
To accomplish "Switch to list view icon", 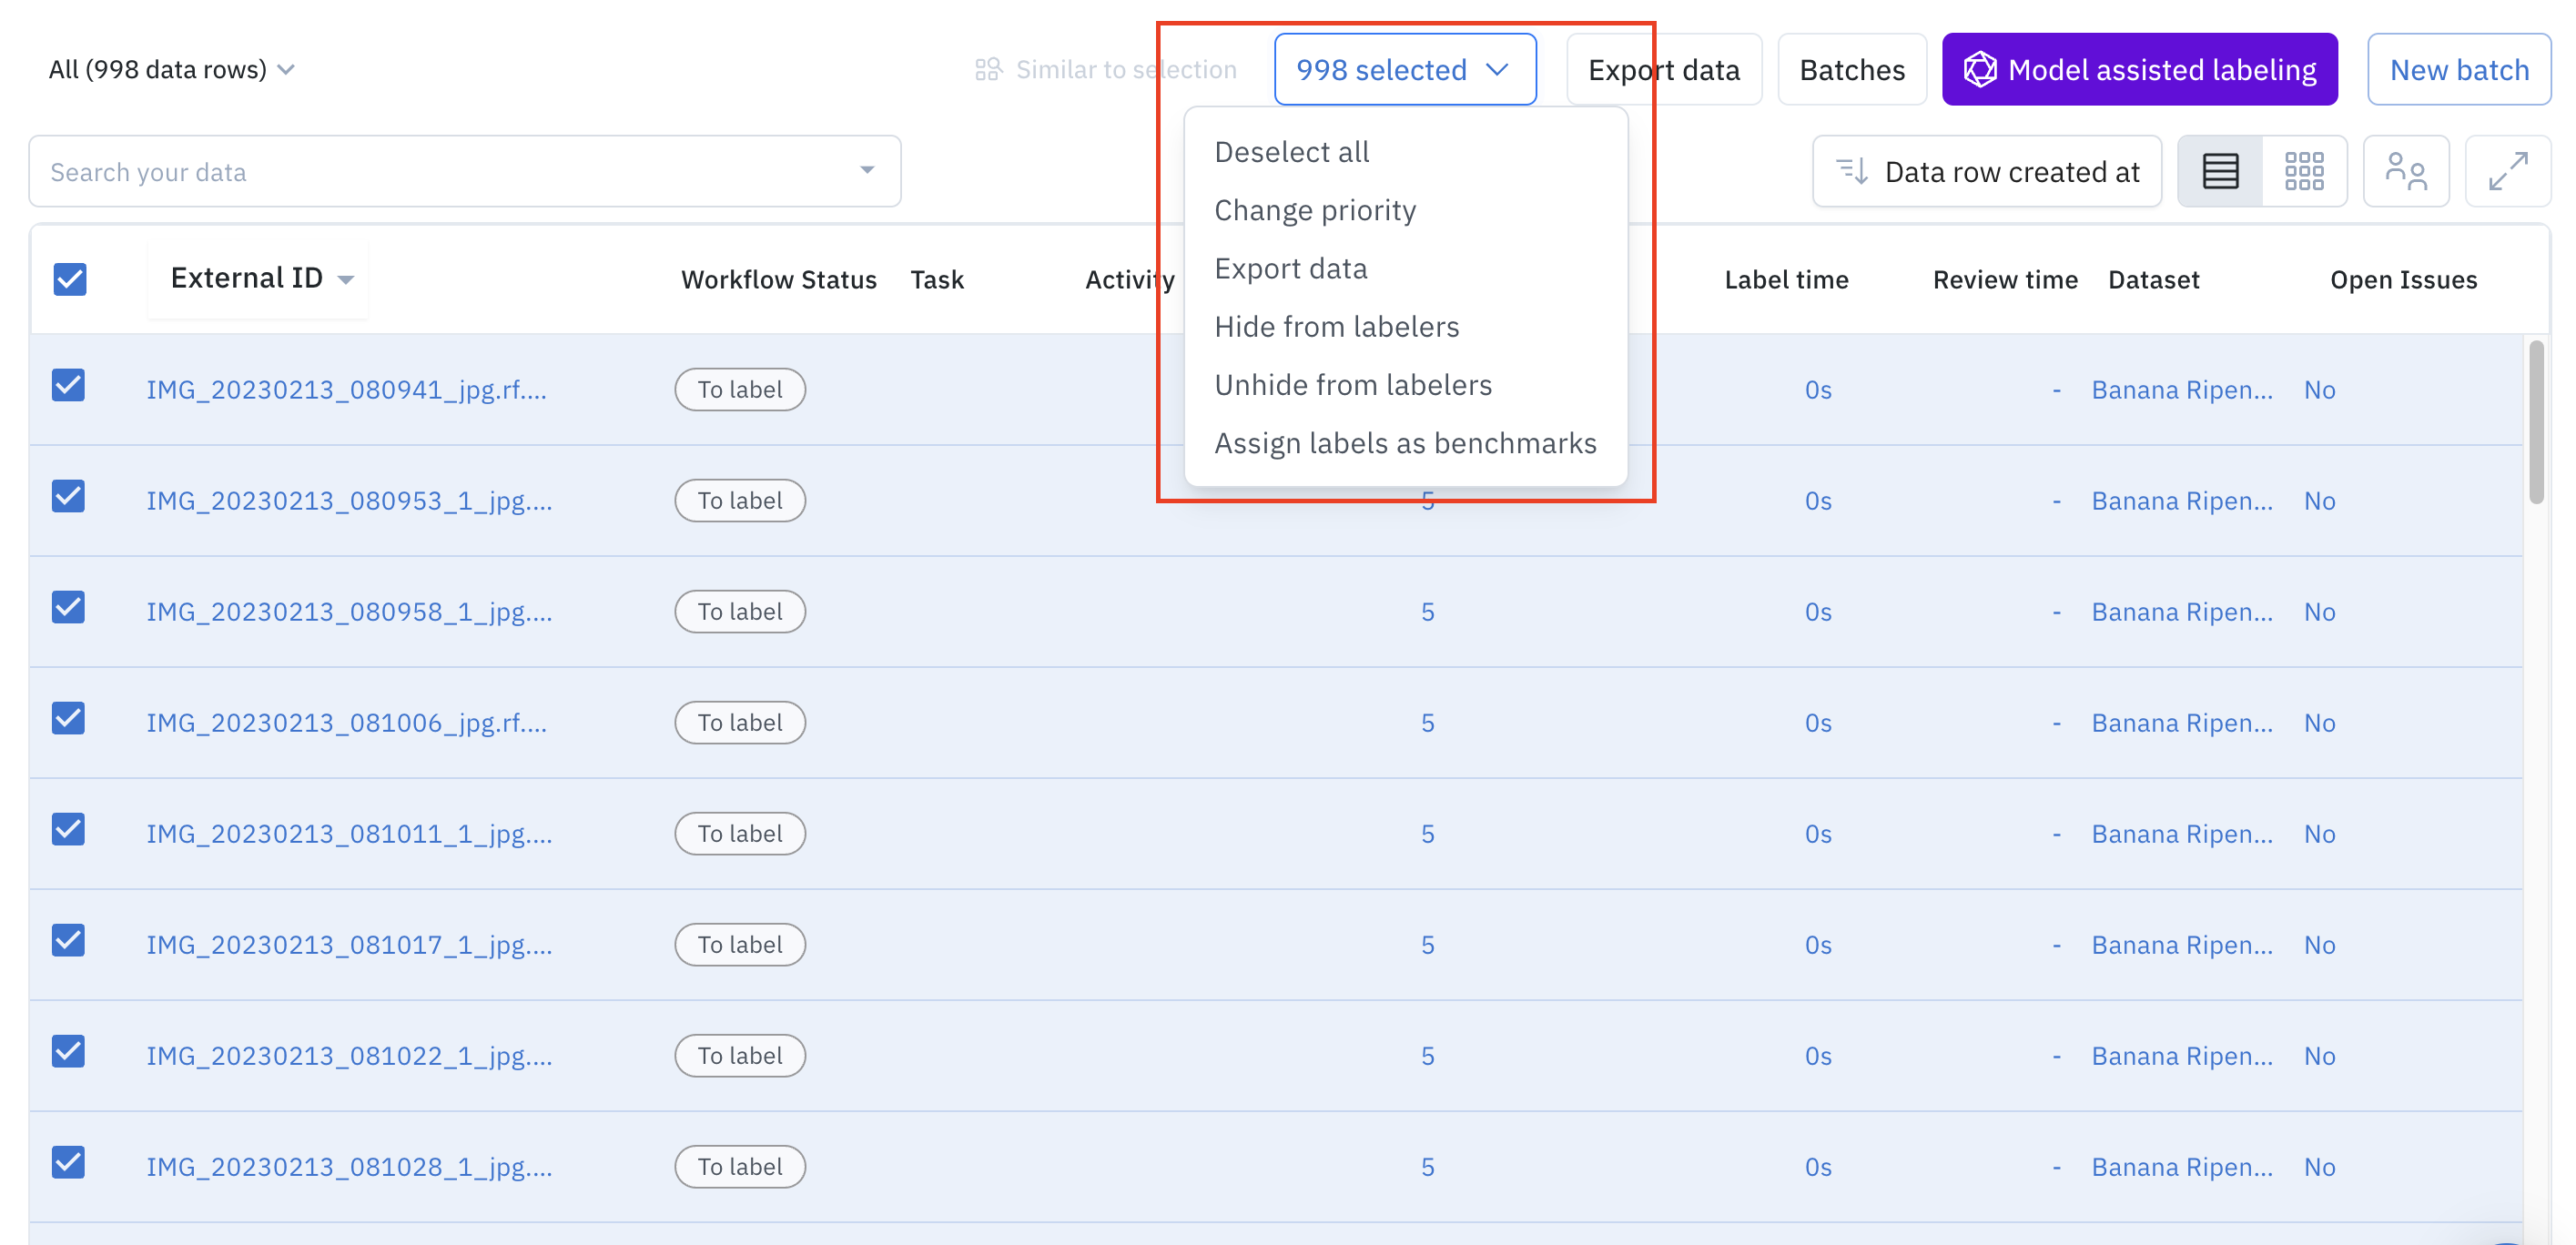I will point(2220,171).
